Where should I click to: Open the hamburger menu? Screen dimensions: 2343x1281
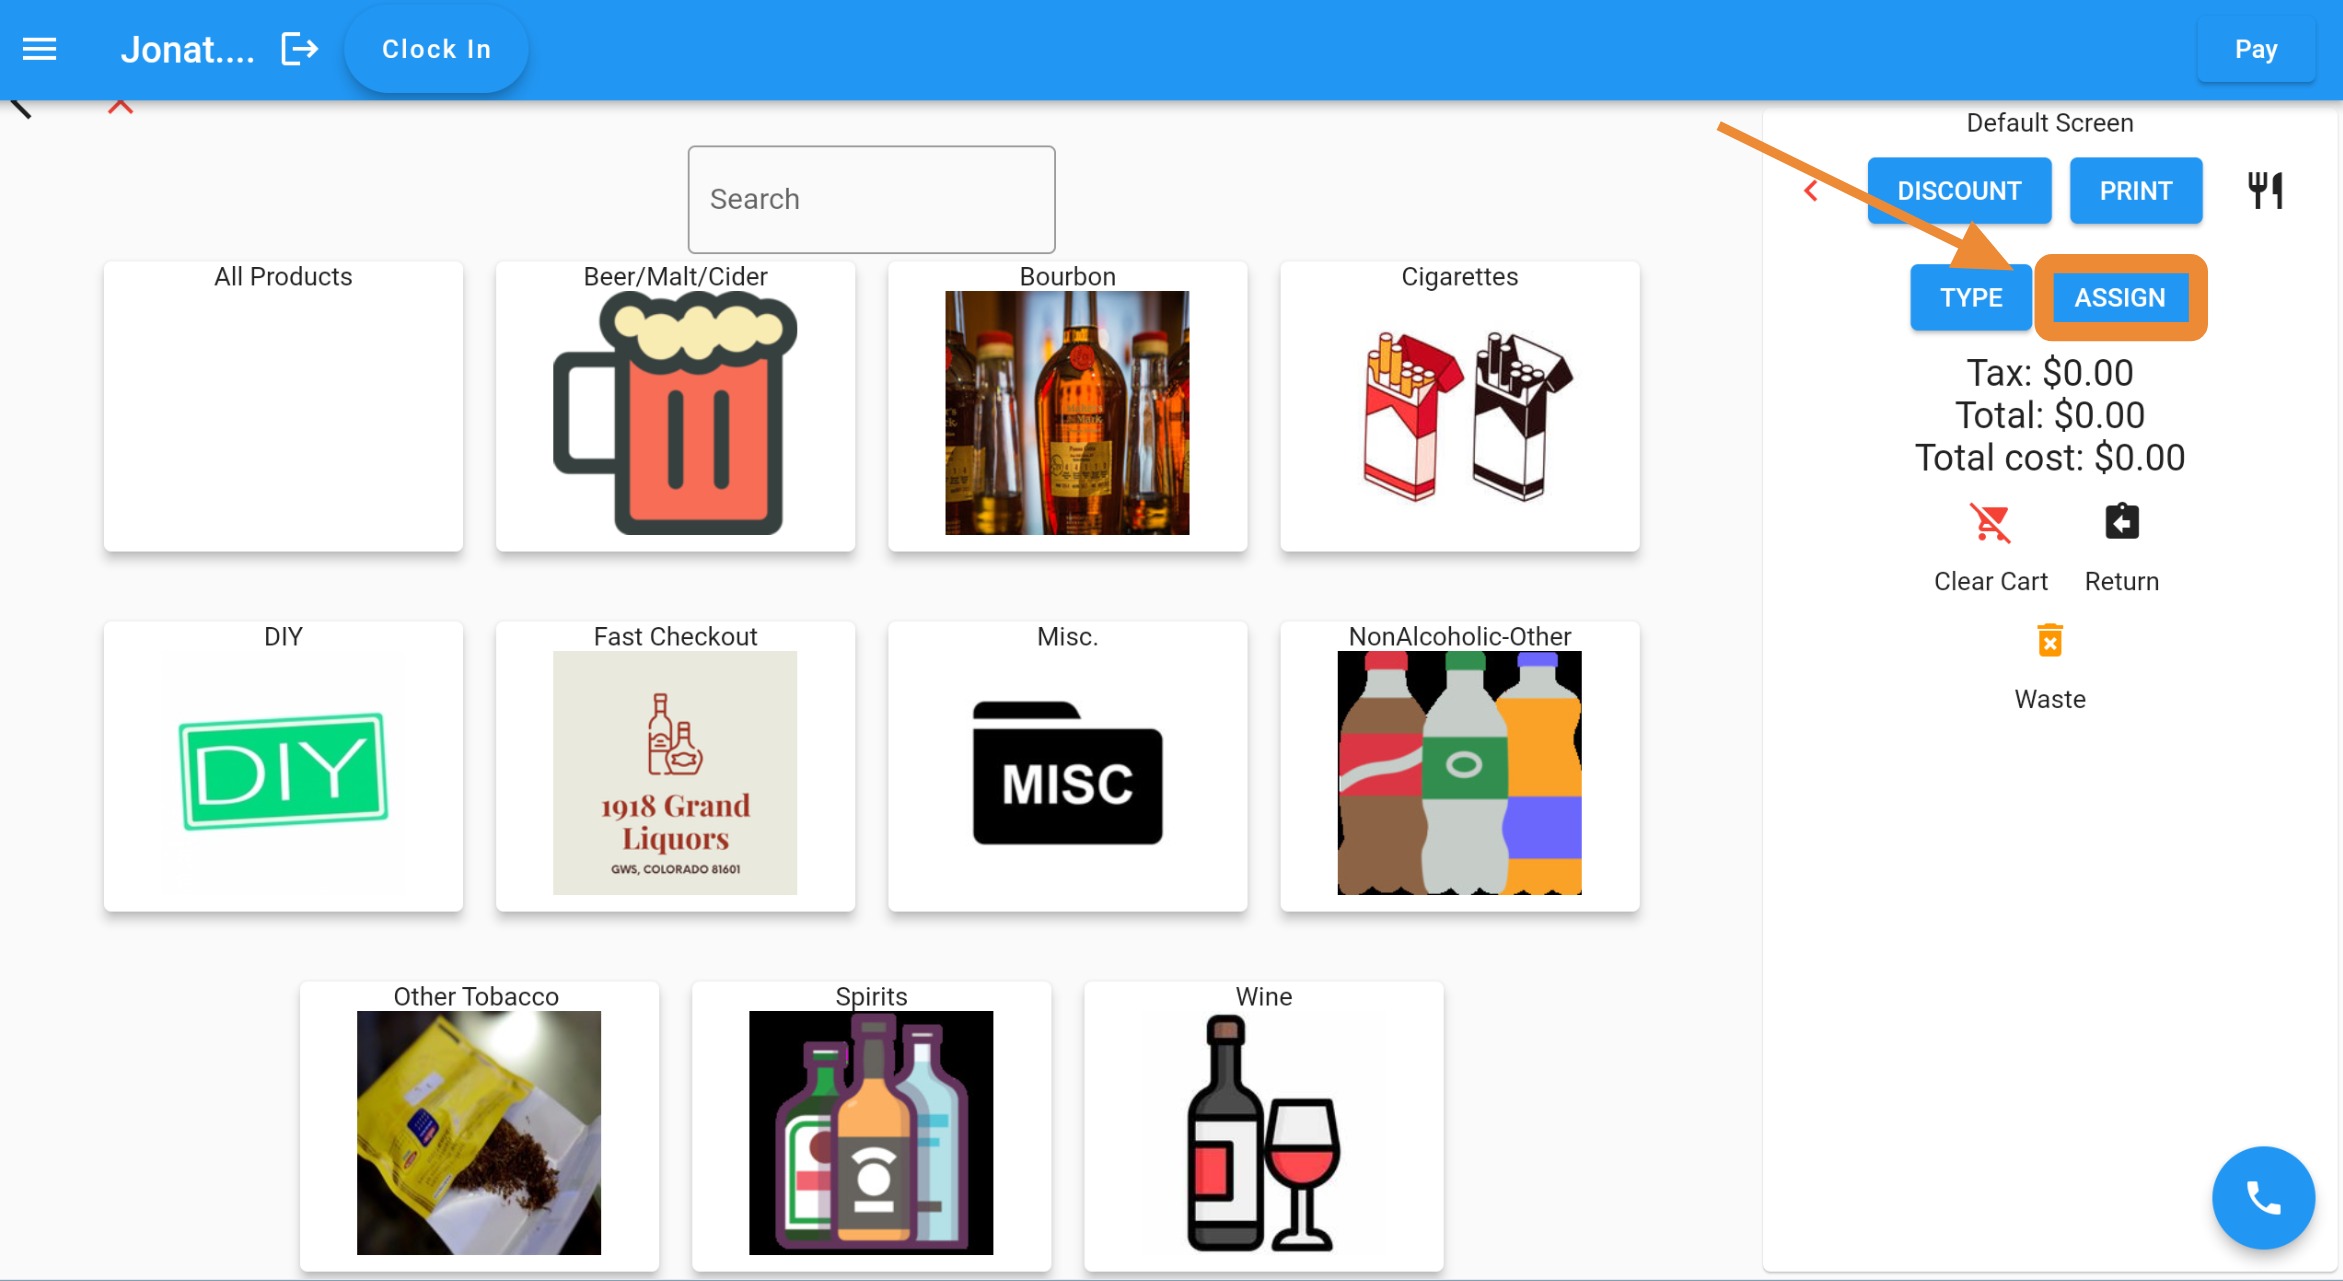point(39,49)
